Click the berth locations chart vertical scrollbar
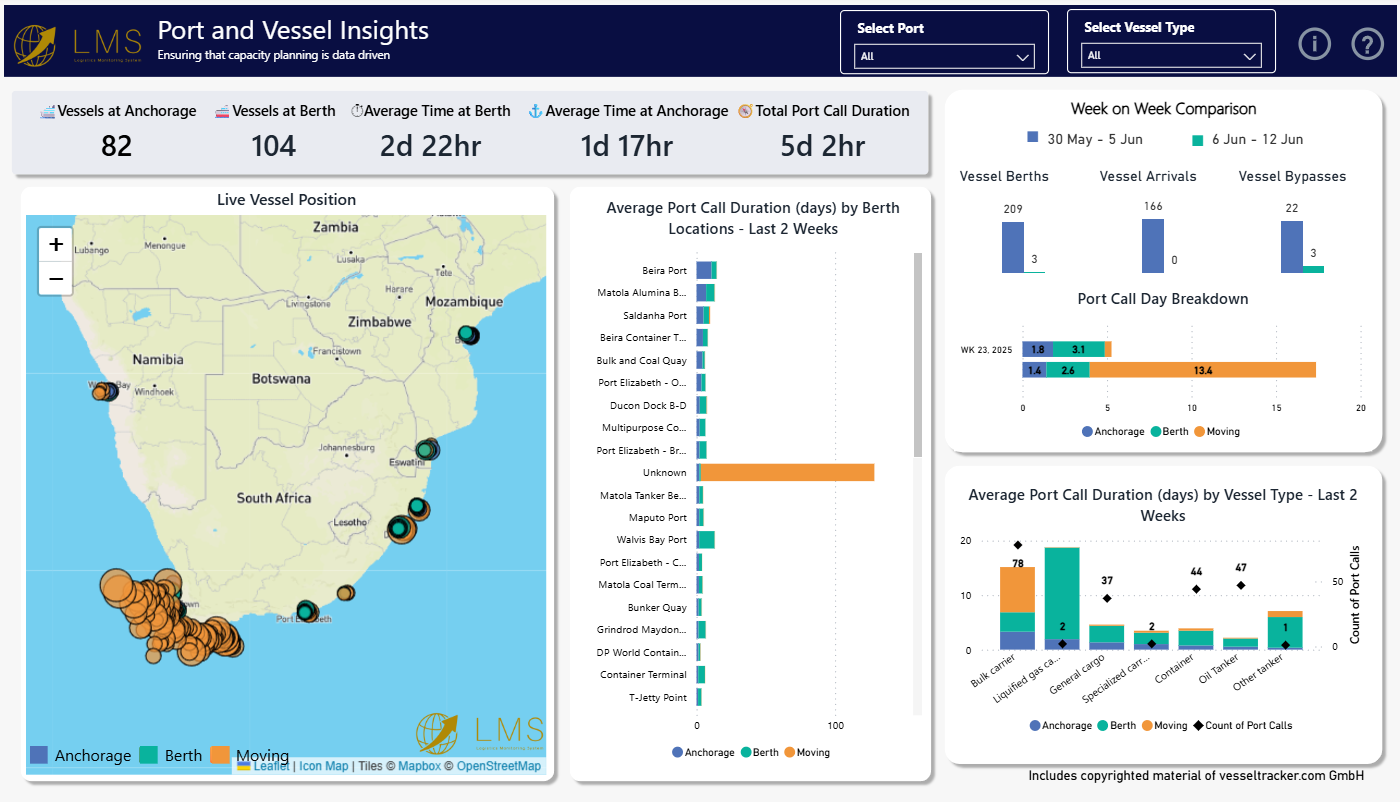1400x802 pixels. [x=918, y=355]
